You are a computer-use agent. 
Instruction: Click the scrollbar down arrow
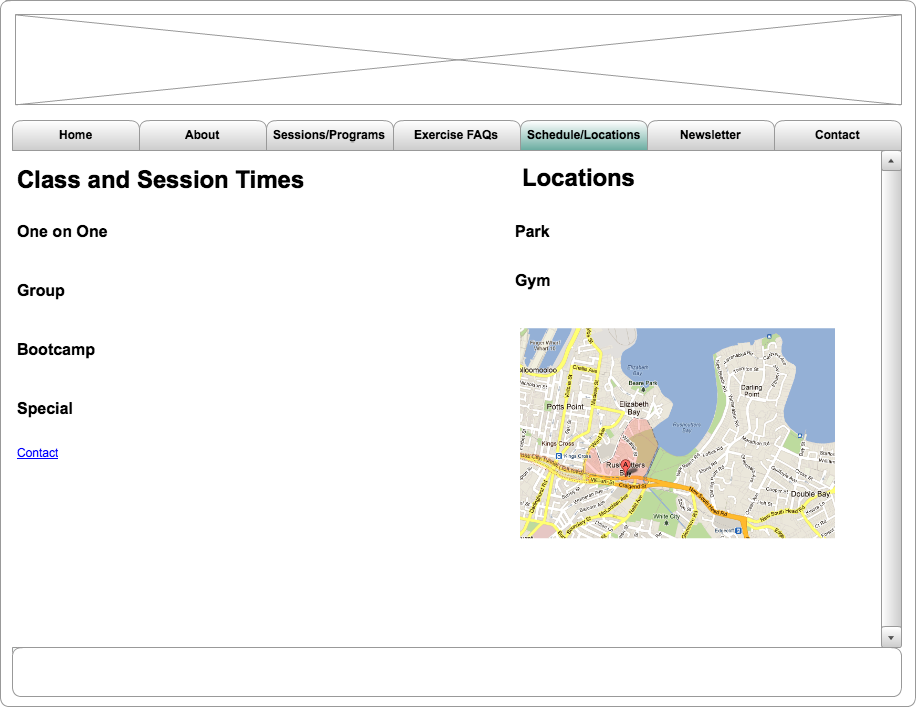pos(889,637)
